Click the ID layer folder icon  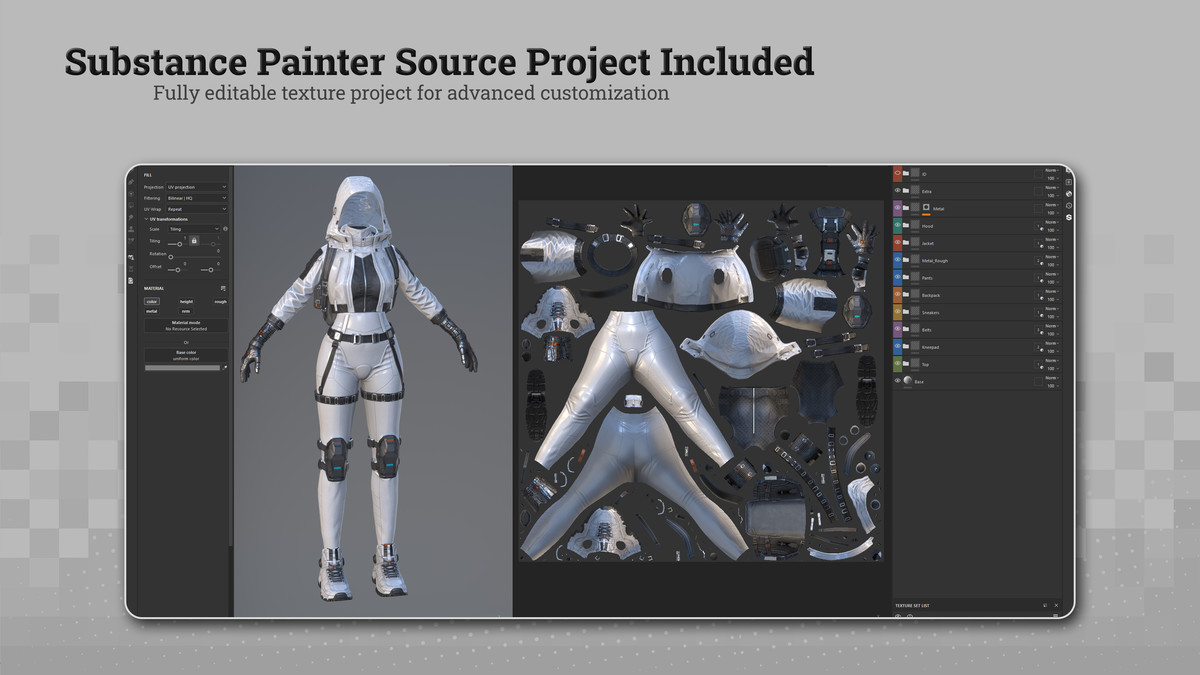pos(906,174)
